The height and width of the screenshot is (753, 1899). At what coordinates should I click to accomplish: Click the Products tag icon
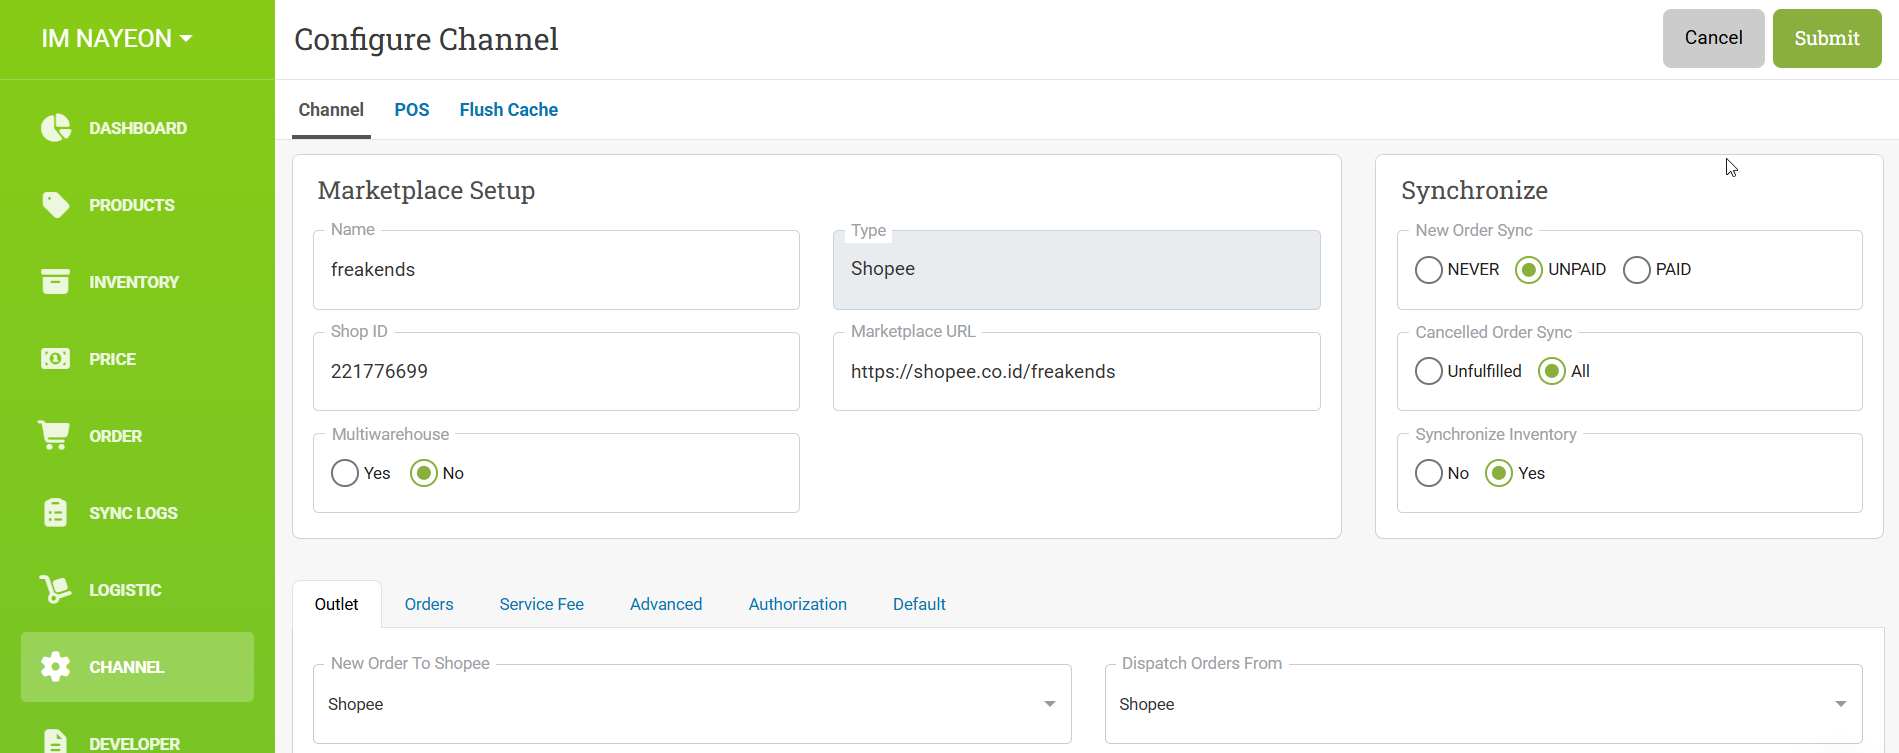[x=56, y=205]
